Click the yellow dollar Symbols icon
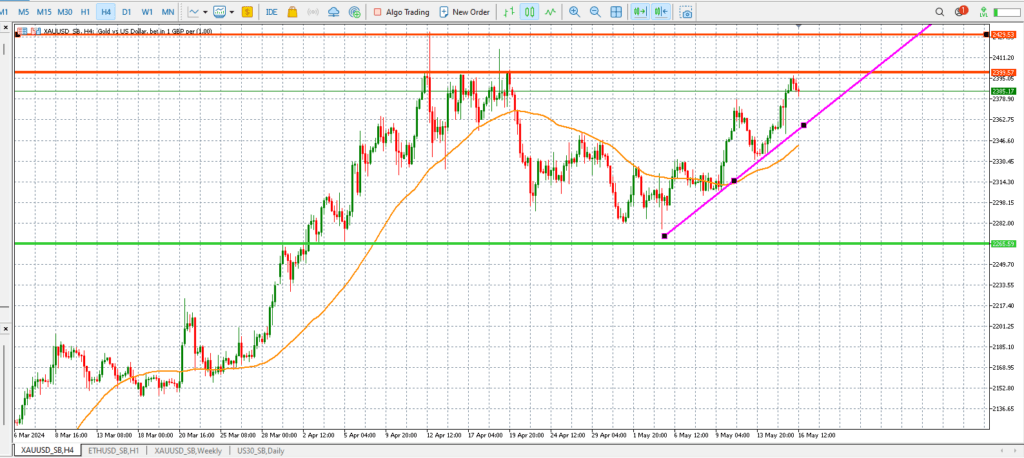This screenshot has height=458, width=1024. coord(248,12)
